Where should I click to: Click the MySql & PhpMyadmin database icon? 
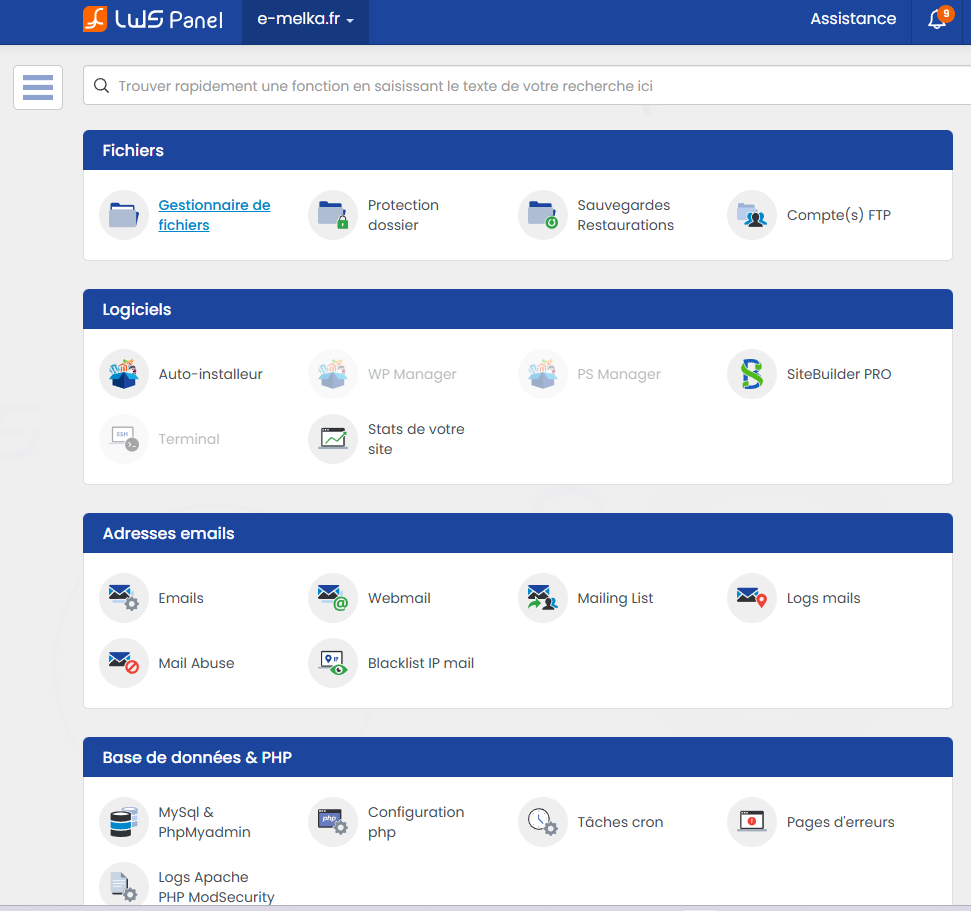coord(124,822)
